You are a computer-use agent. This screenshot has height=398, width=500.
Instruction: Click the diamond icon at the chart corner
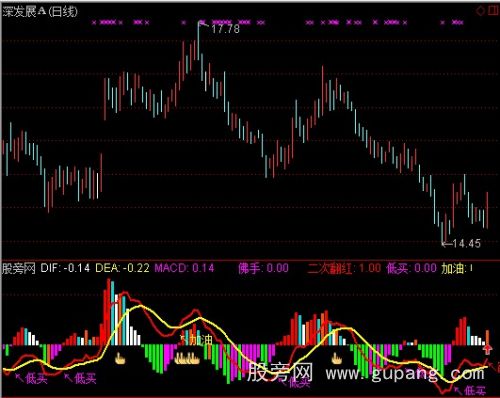(480, 11)
